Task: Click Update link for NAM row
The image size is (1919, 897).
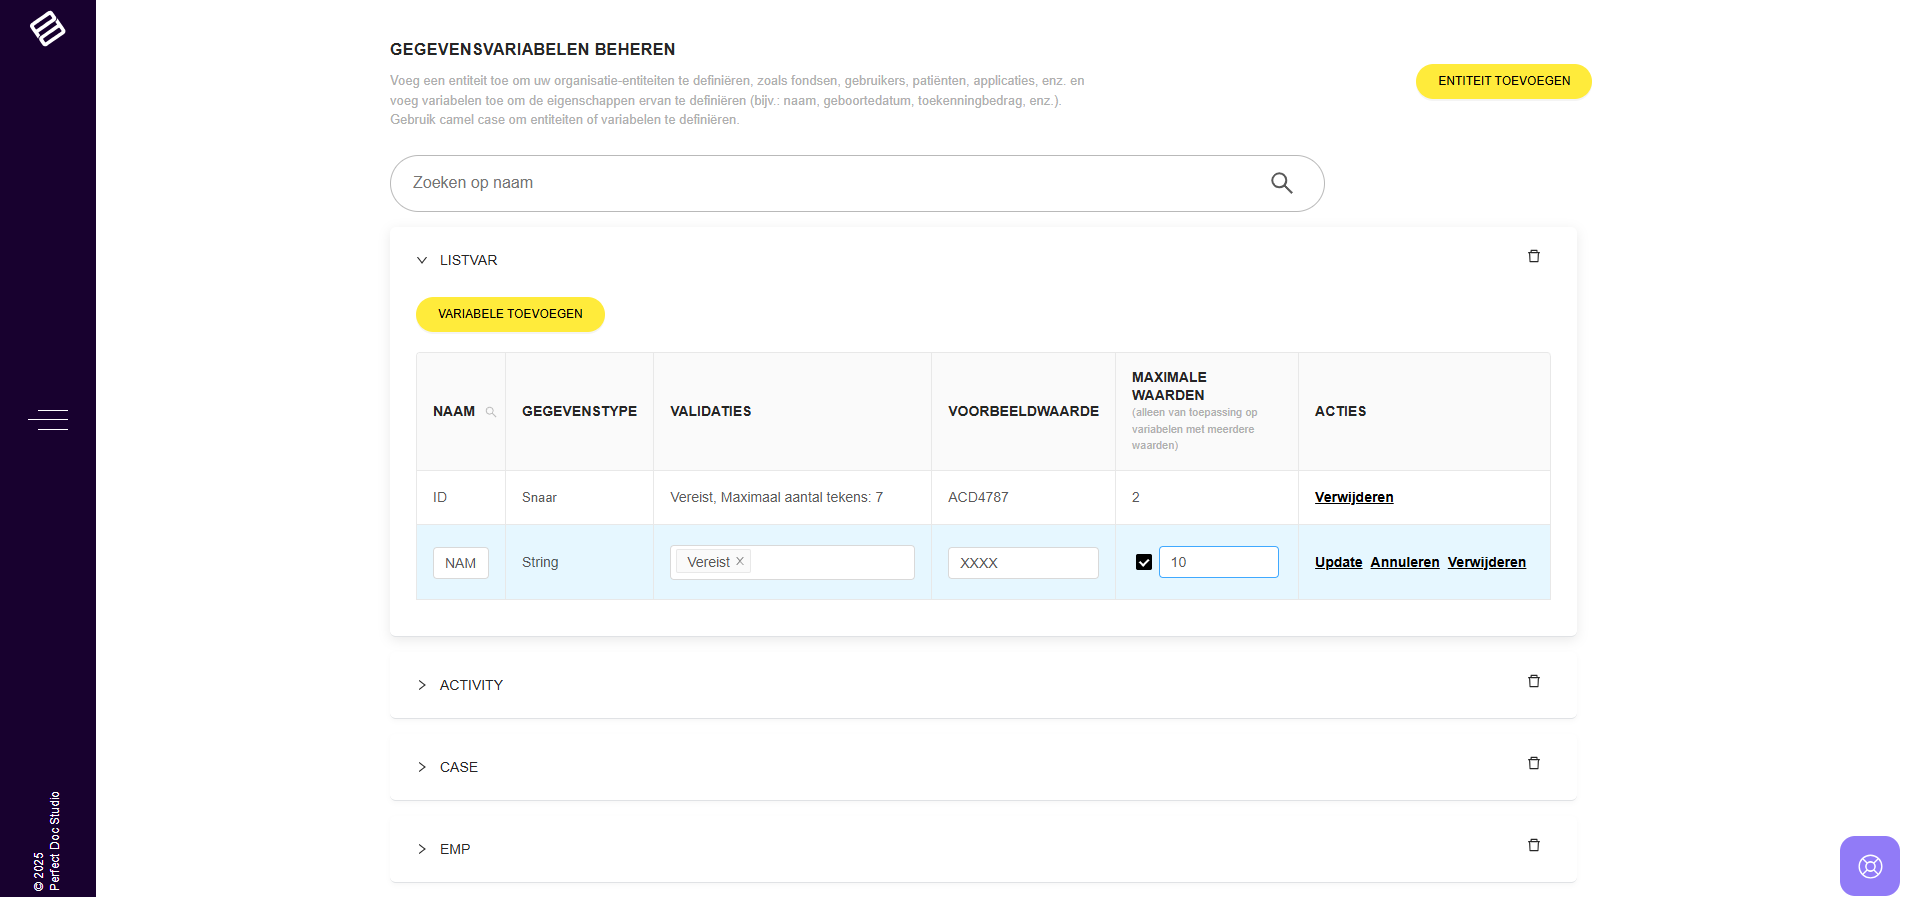Action: pyautogui.click(x=1338, y=562)
